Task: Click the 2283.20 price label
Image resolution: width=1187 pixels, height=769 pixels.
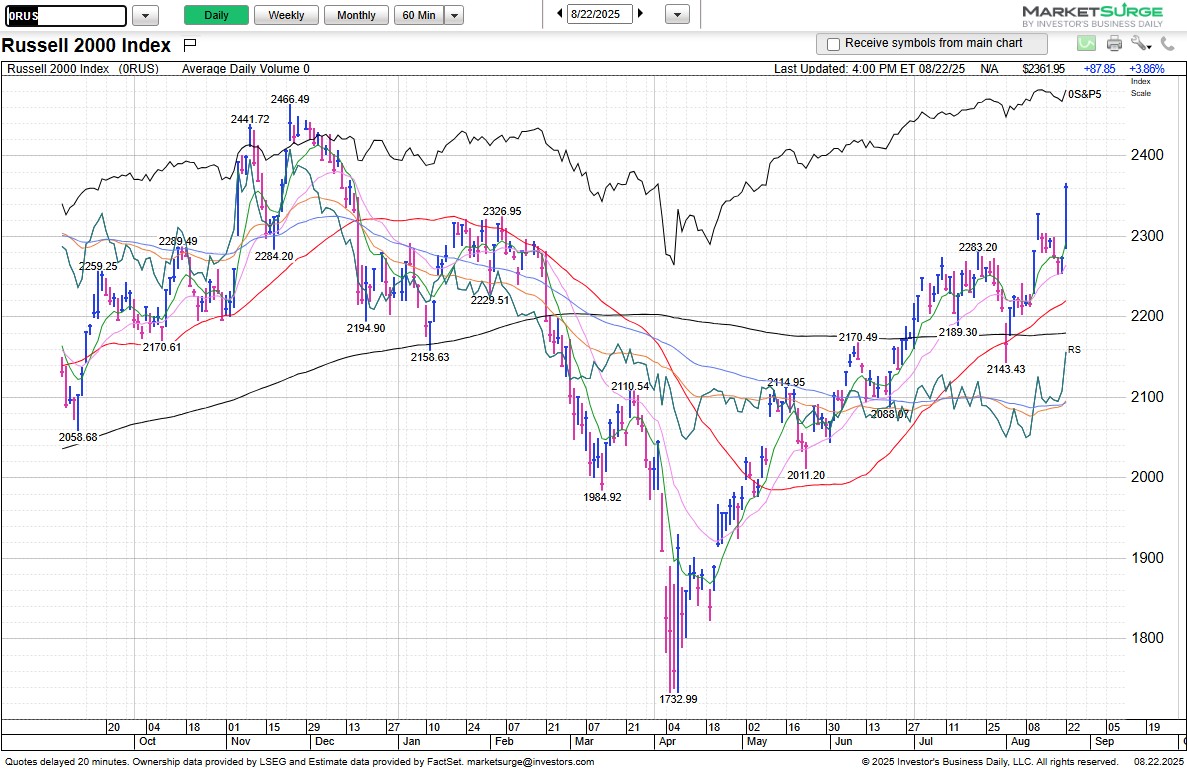Action: coord(977,247)
